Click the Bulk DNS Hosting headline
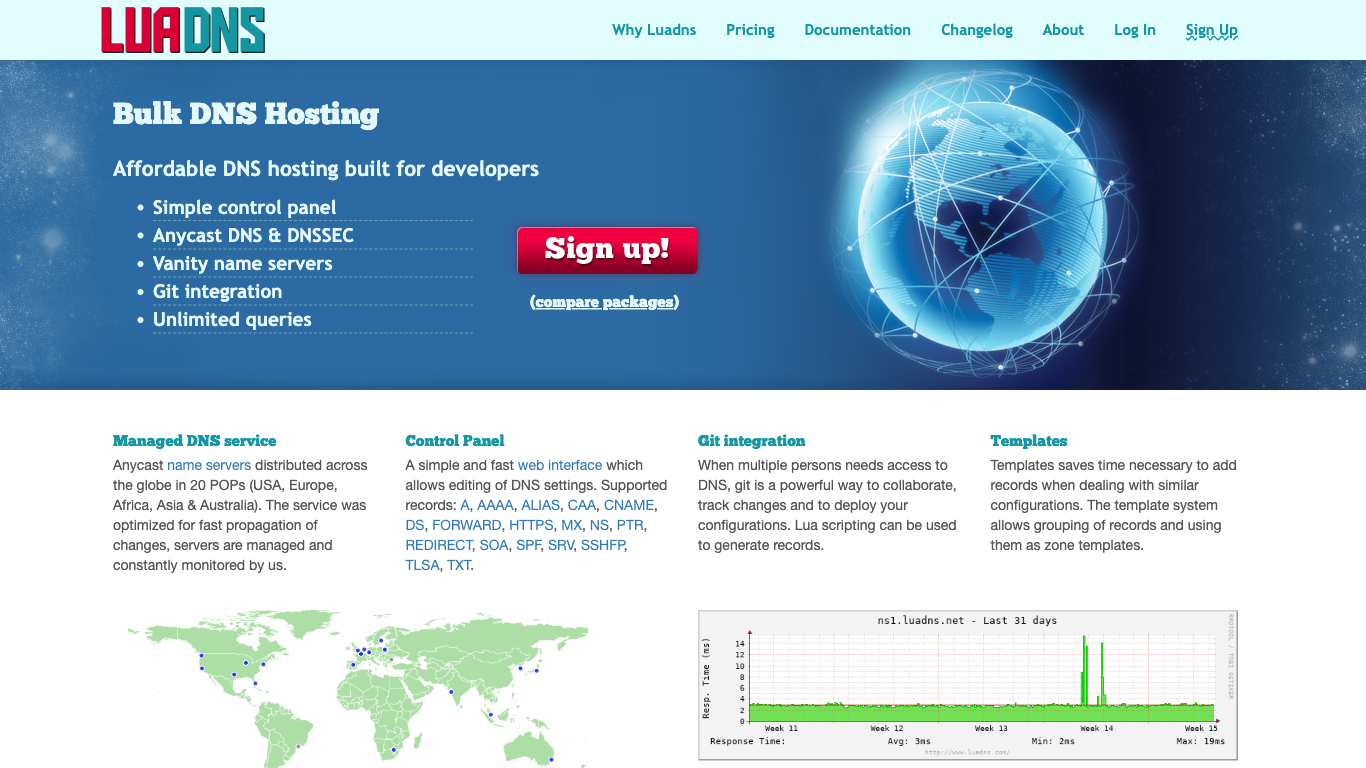1366x768 pixels. (x=246, y=114)
